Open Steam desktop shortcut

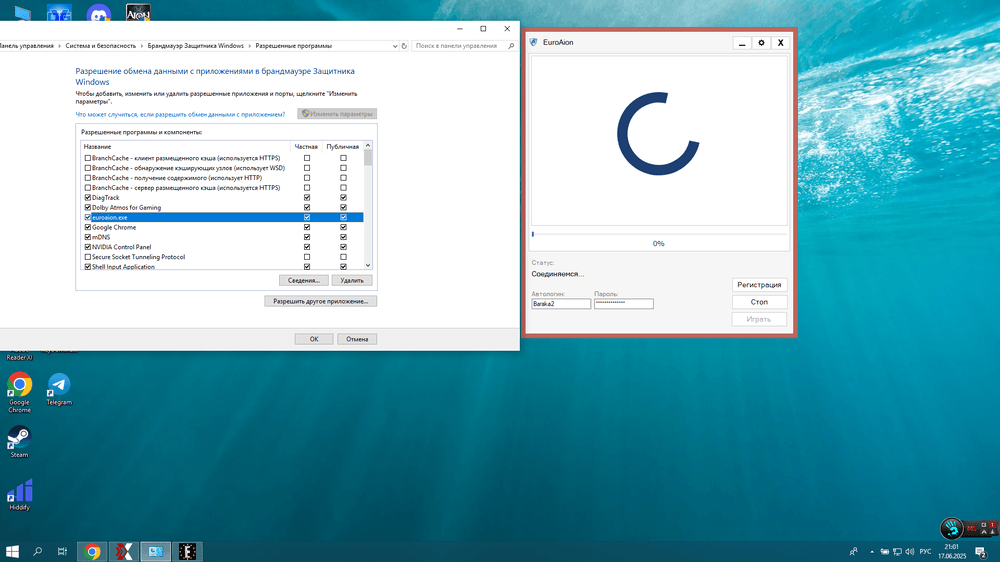click(x=19, y=438)
